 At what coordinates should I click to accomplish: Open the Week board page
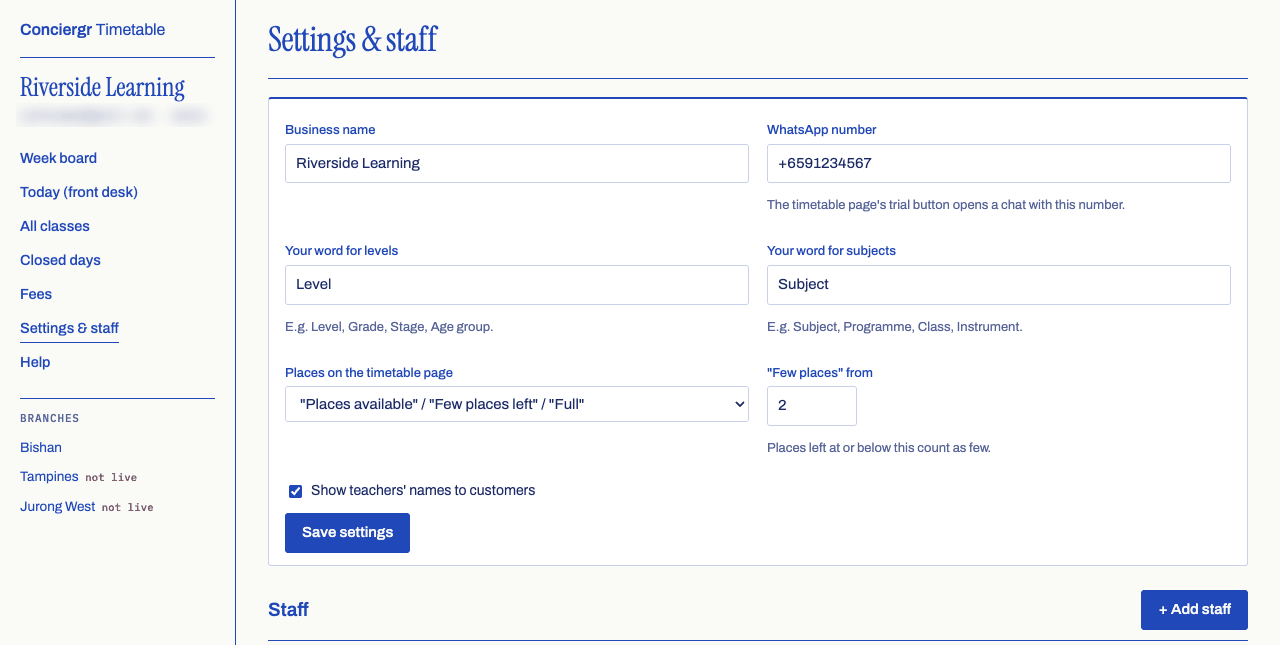pos(58,158)
